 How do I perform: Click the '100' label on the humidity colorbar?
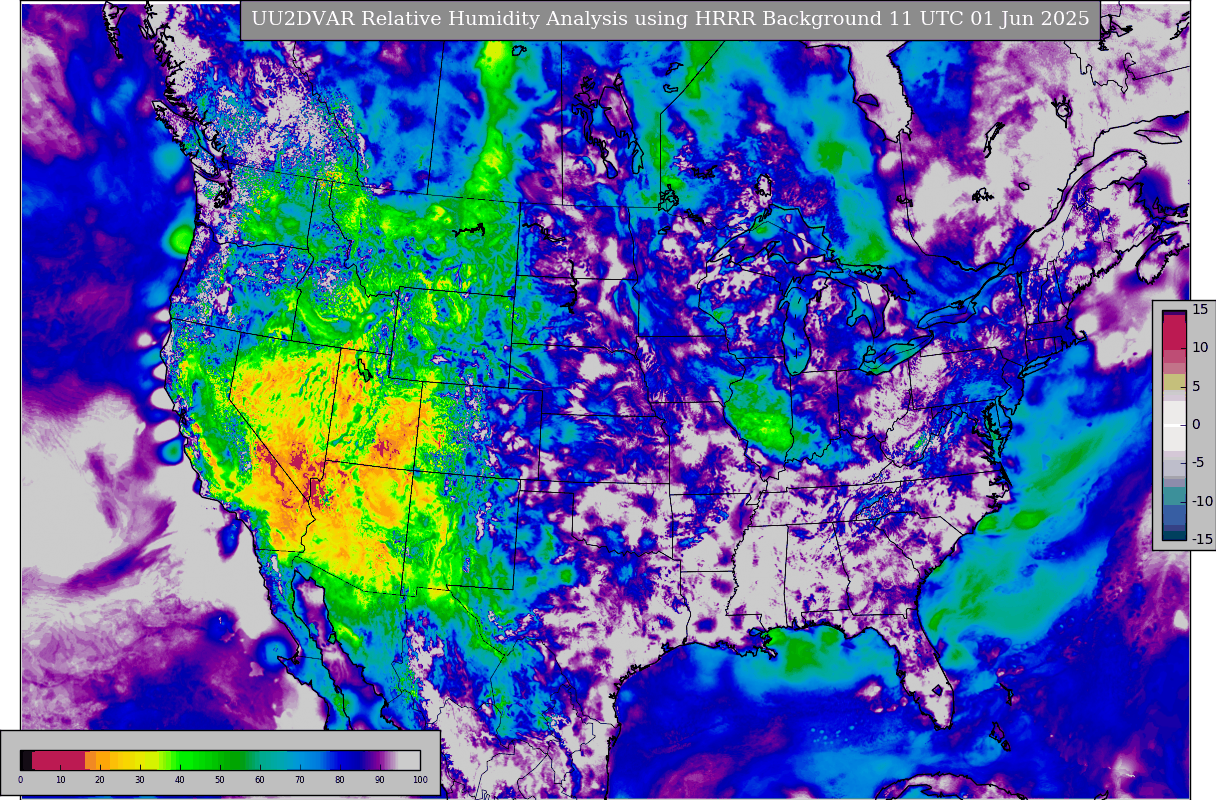(x=420, y=780)
